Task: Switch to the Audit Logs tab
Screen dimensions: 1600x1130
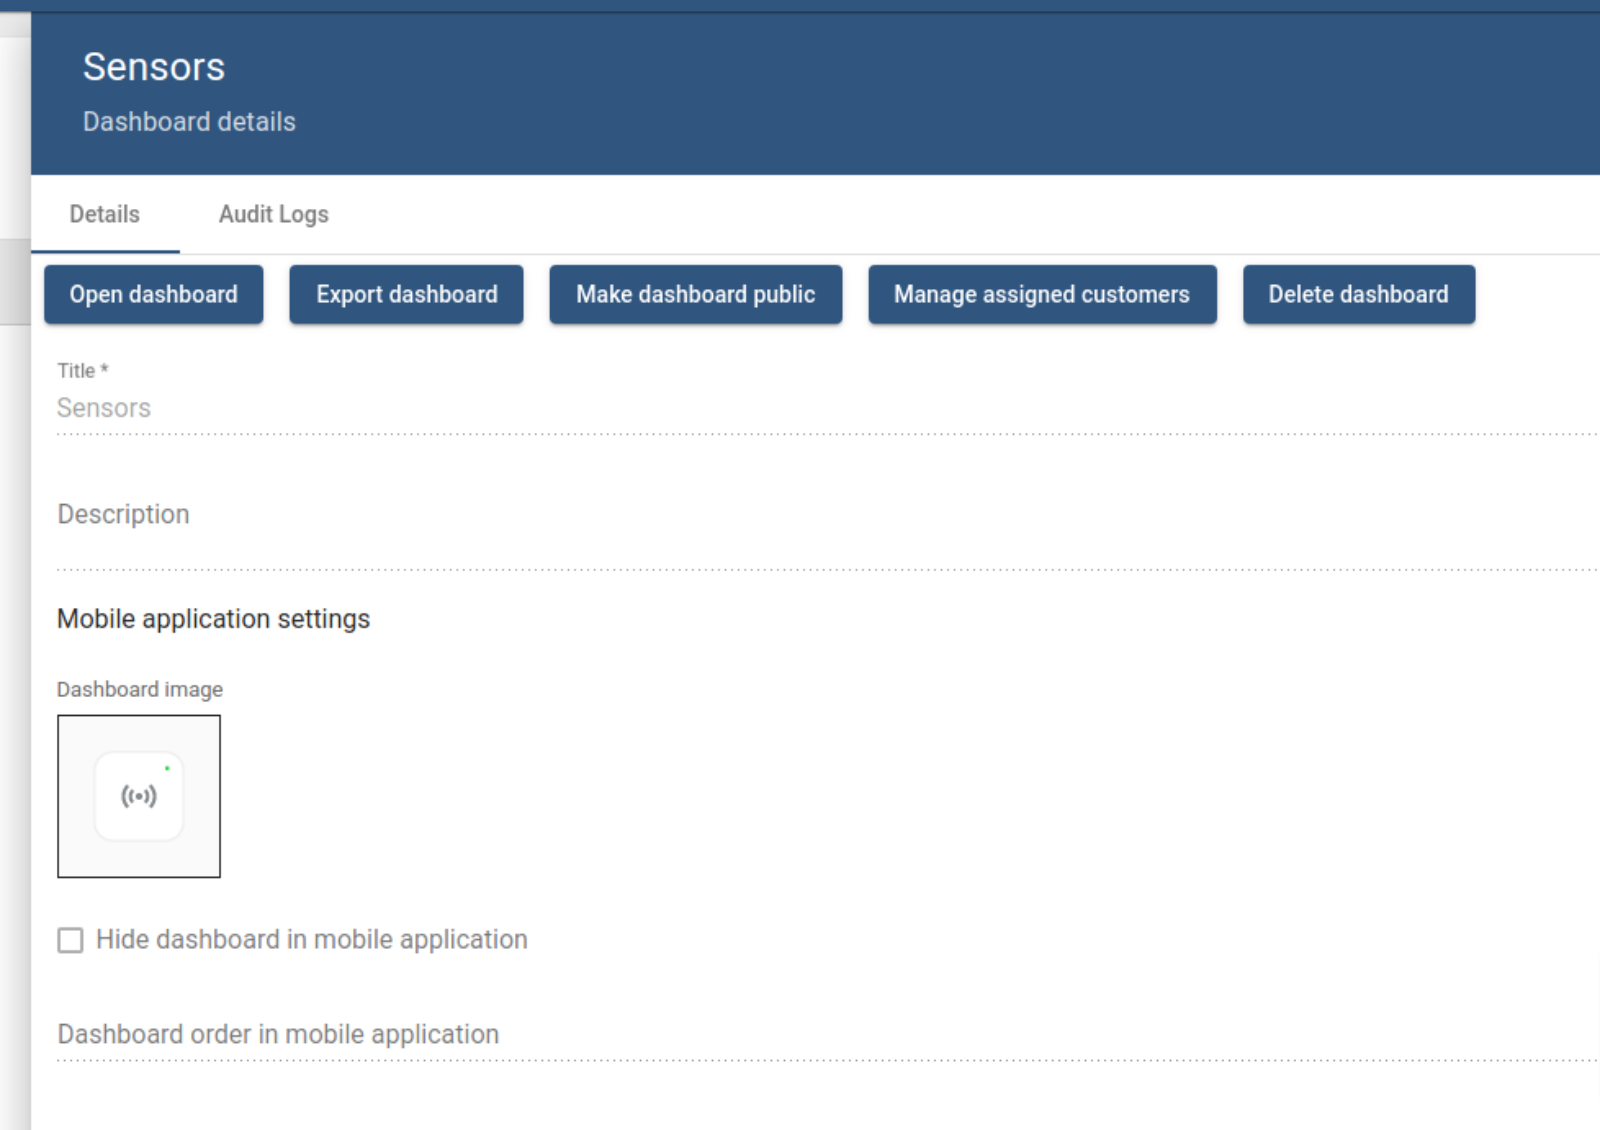Action: [273, 214]
